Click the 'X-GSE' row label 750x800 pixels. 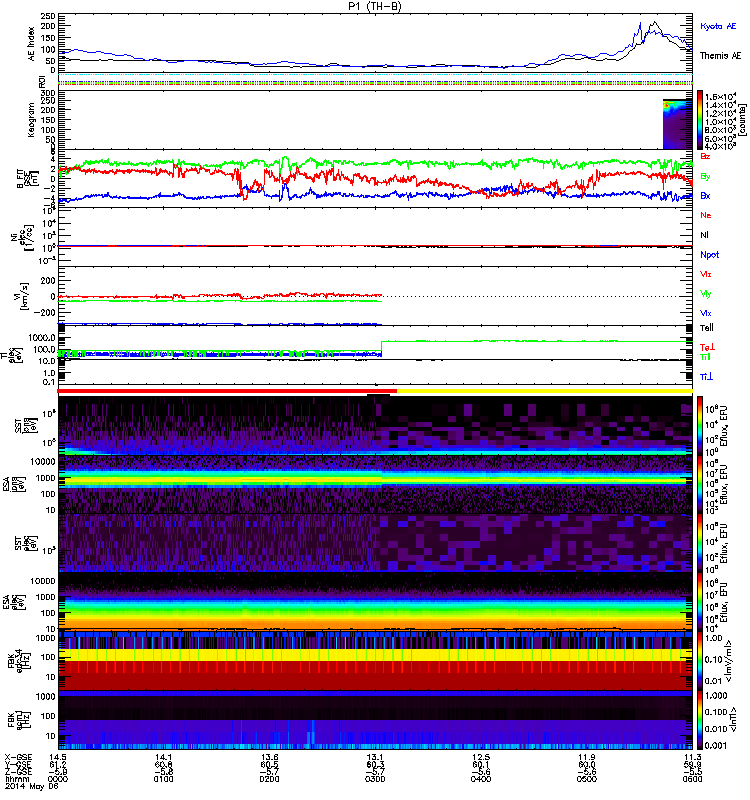pos(18,757)
